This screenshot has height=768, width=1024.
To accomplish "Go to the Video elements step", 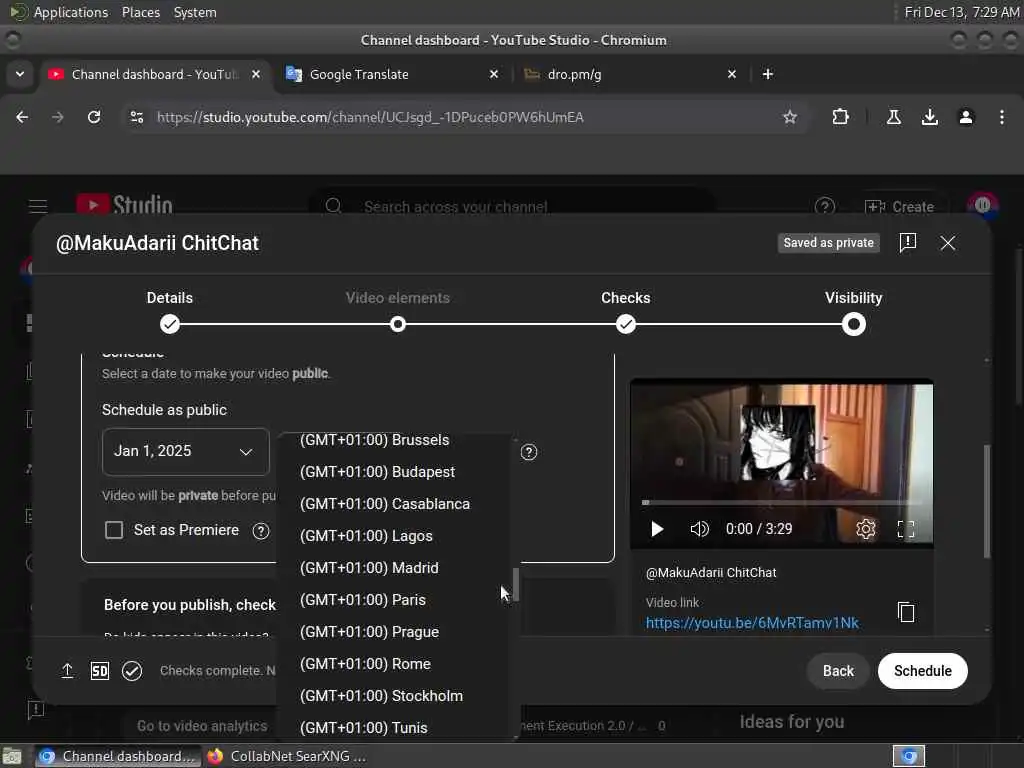I will [398, 312].
